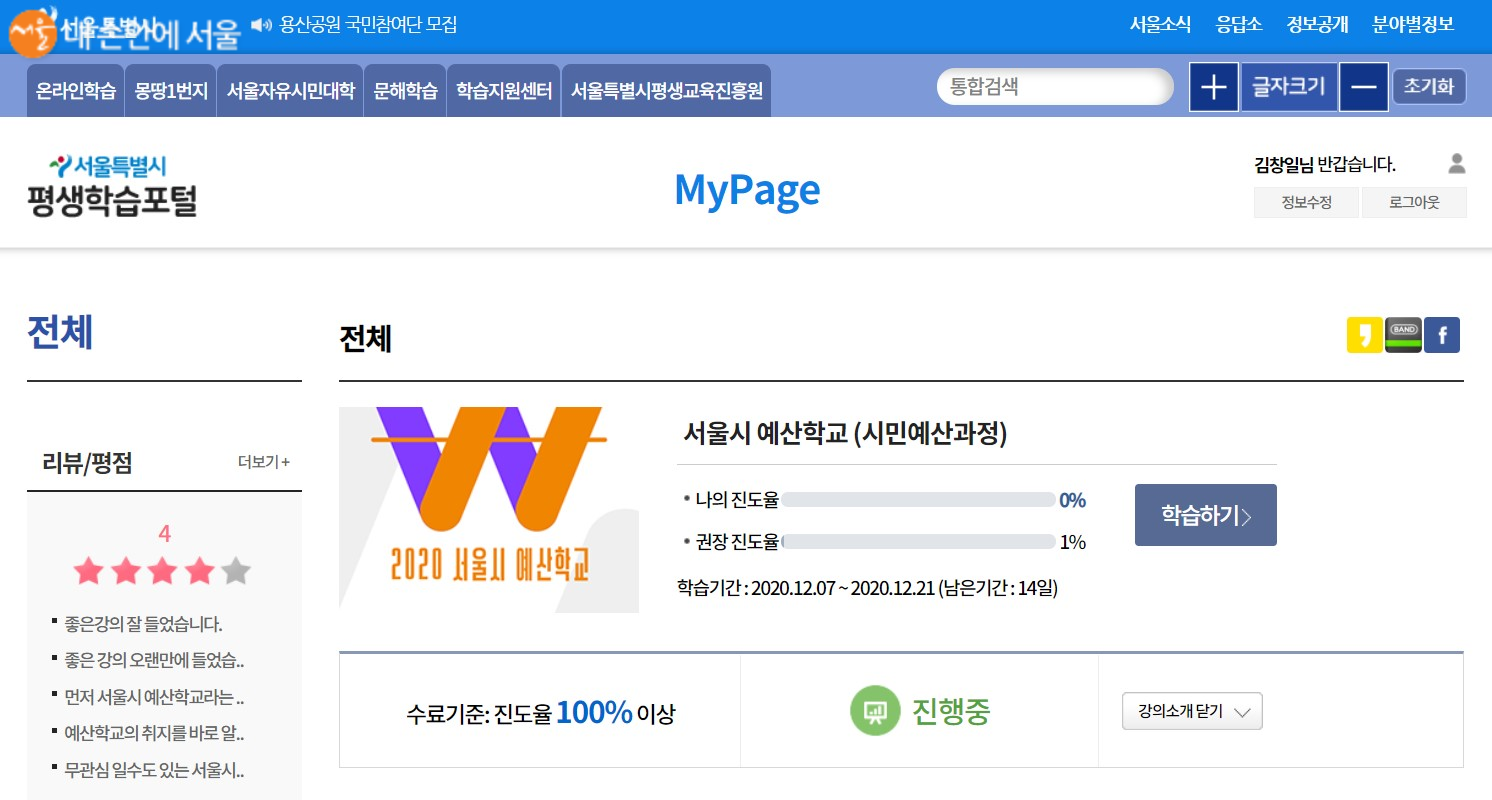
Task: Click the green 진행중 status icon
Action: 875,711
